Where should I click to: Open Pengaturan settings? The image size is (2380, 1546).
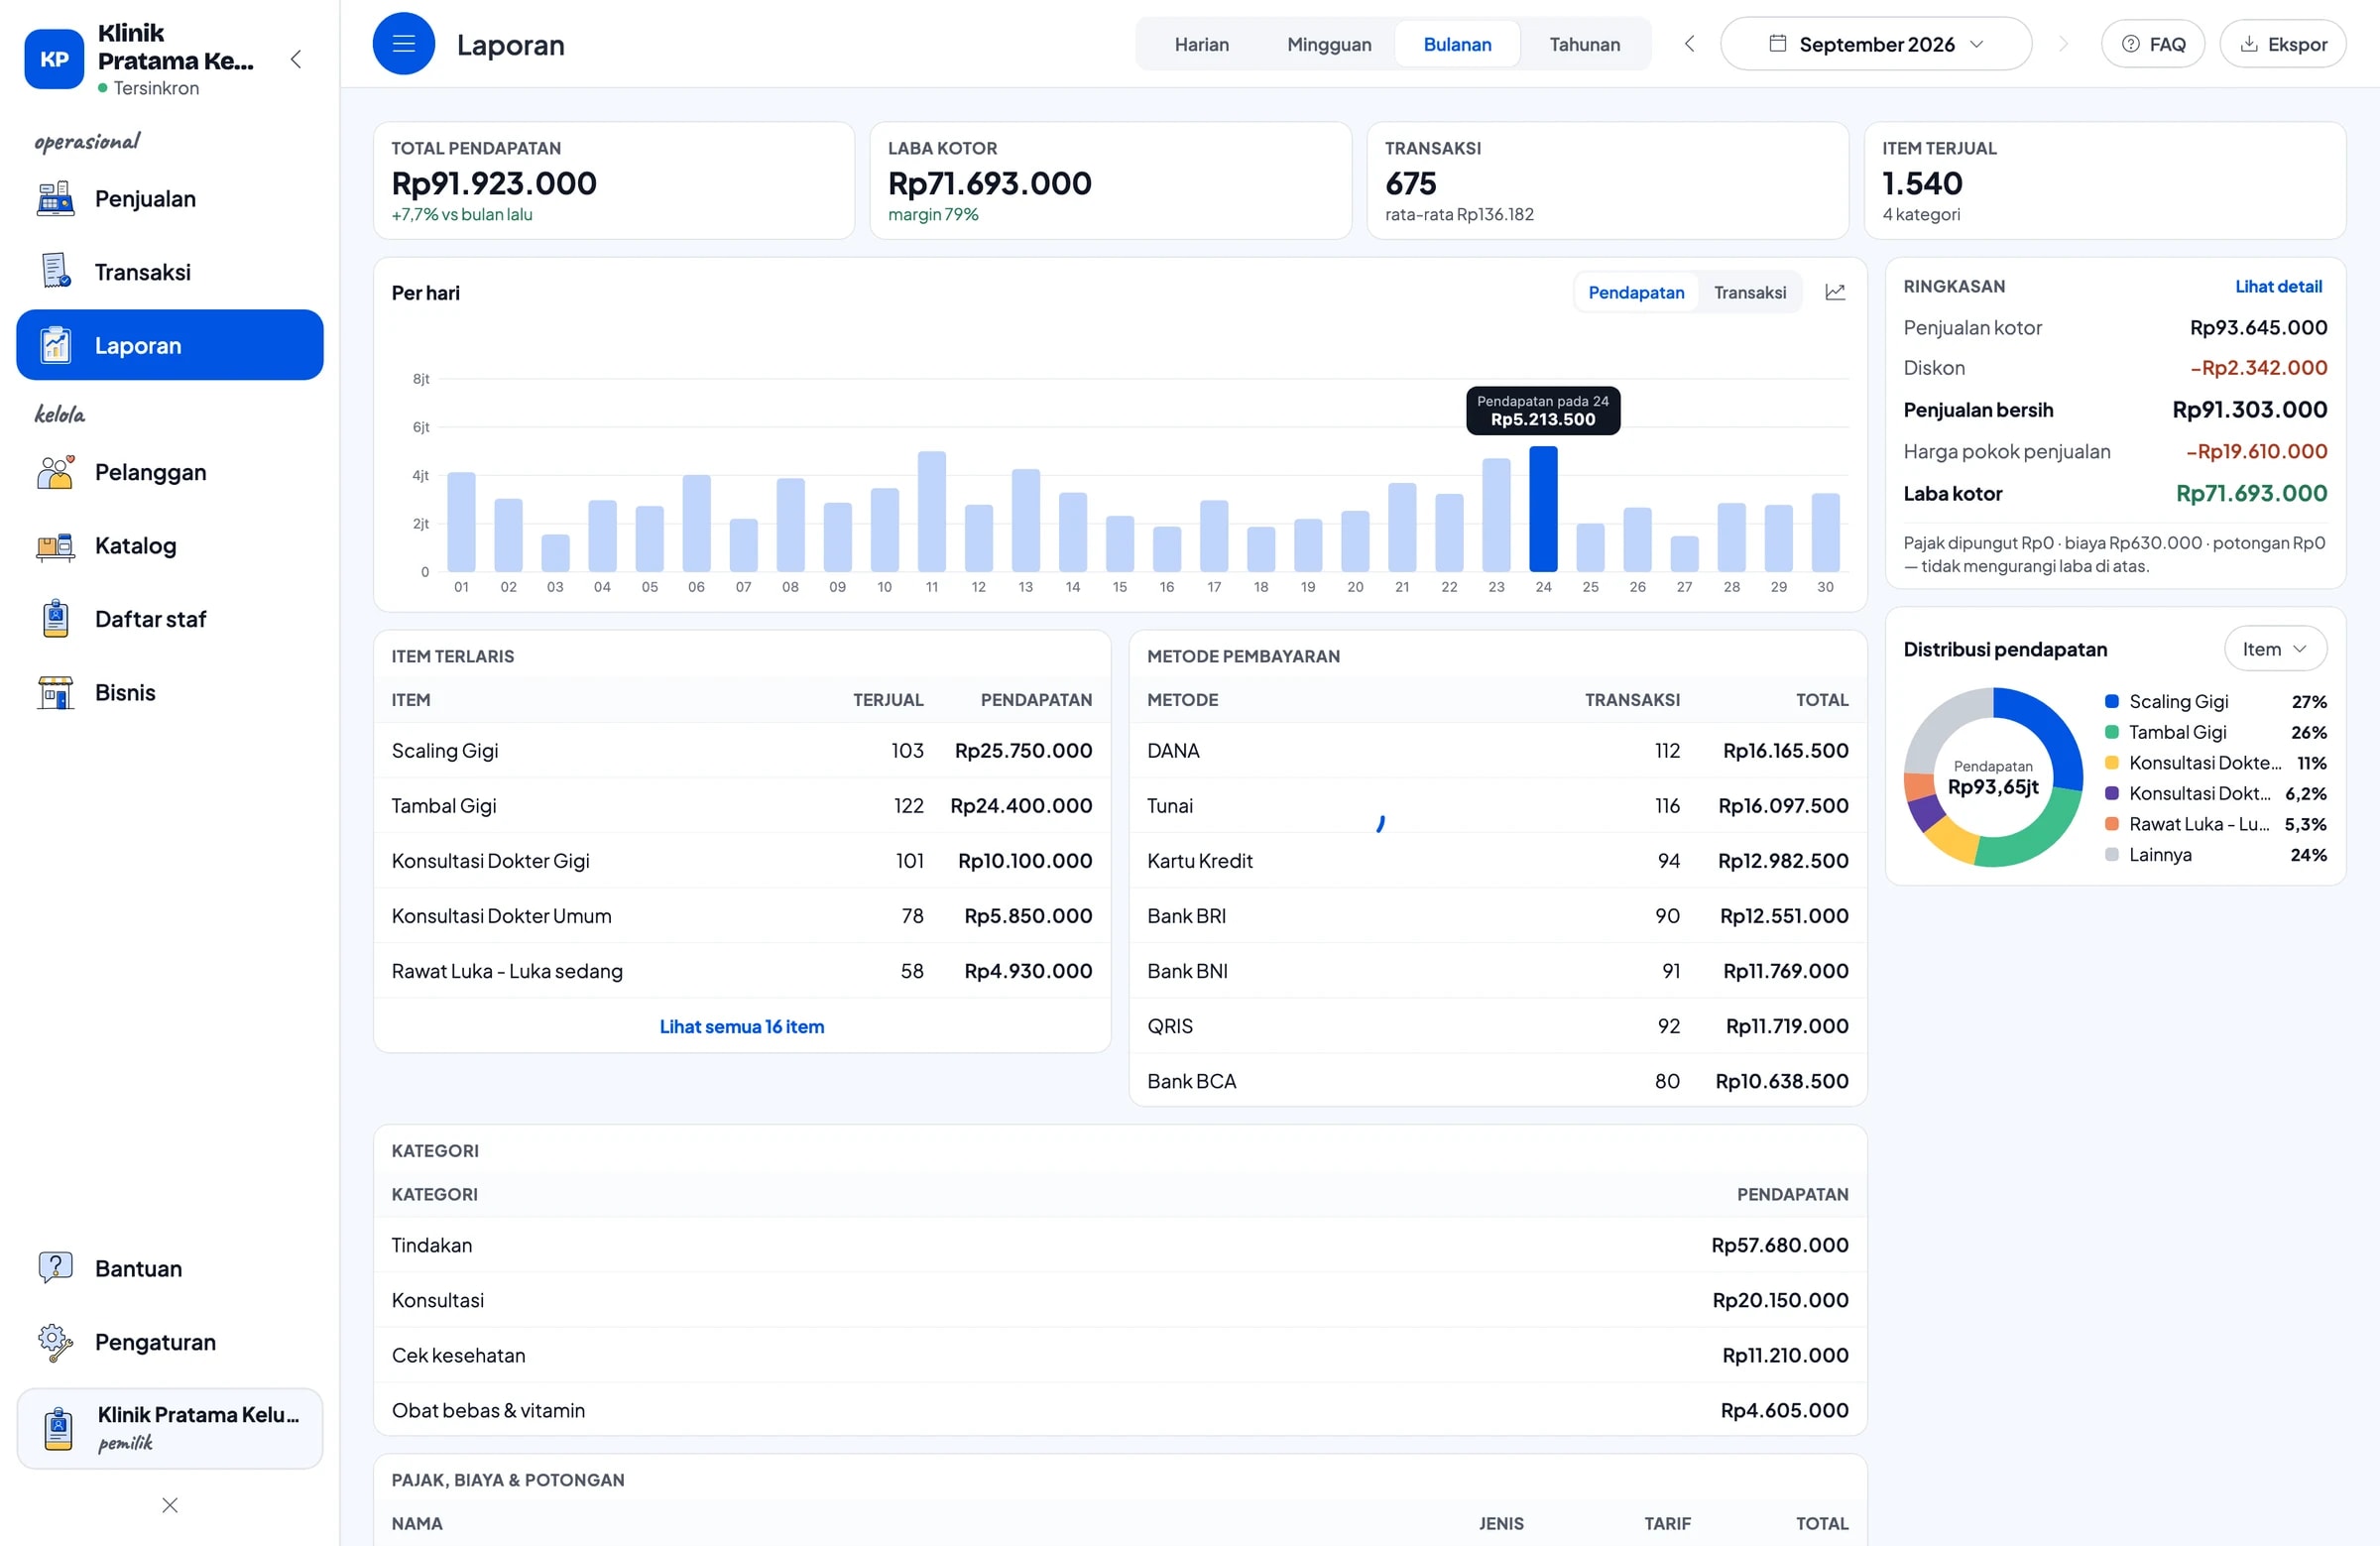point(169,1342)
